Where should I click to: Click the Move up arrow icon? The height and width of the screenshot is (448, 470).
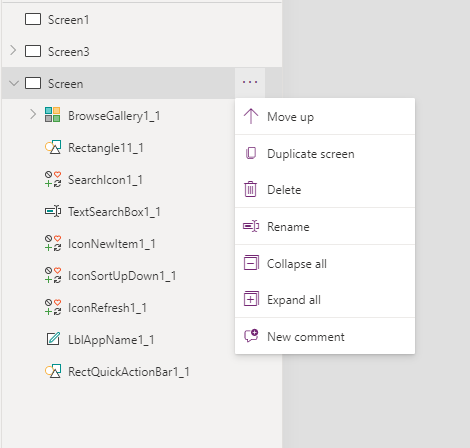pos(251,116)
